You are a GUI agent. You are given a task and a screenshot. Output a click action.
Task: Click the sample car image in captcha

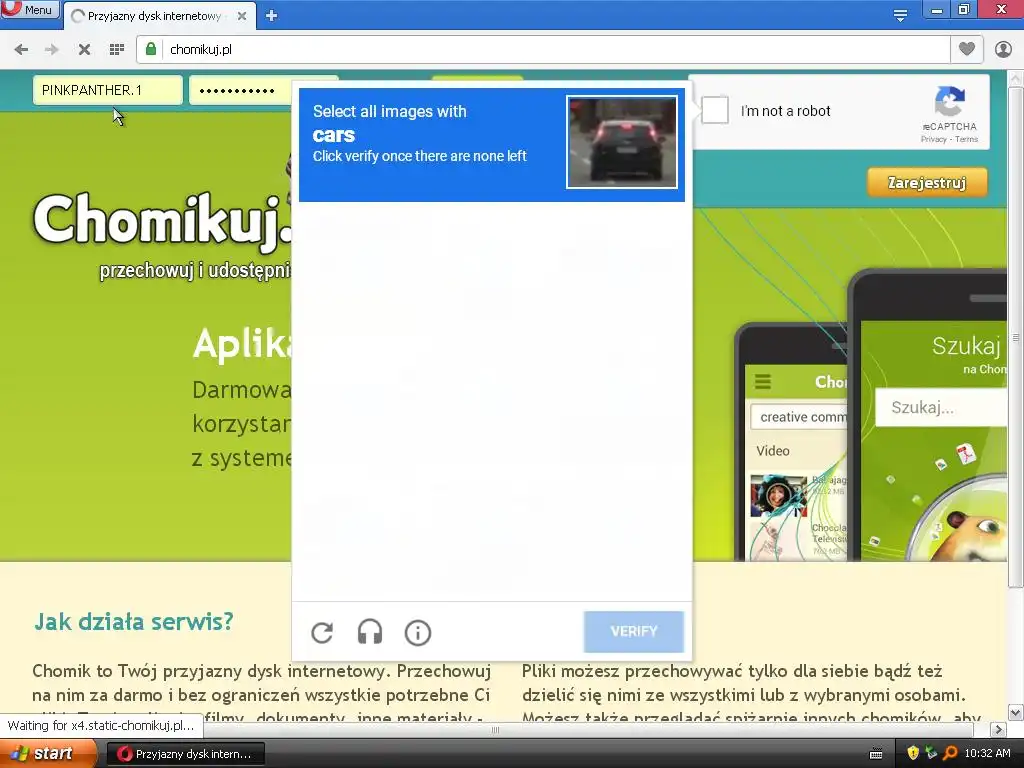[622, 142]
